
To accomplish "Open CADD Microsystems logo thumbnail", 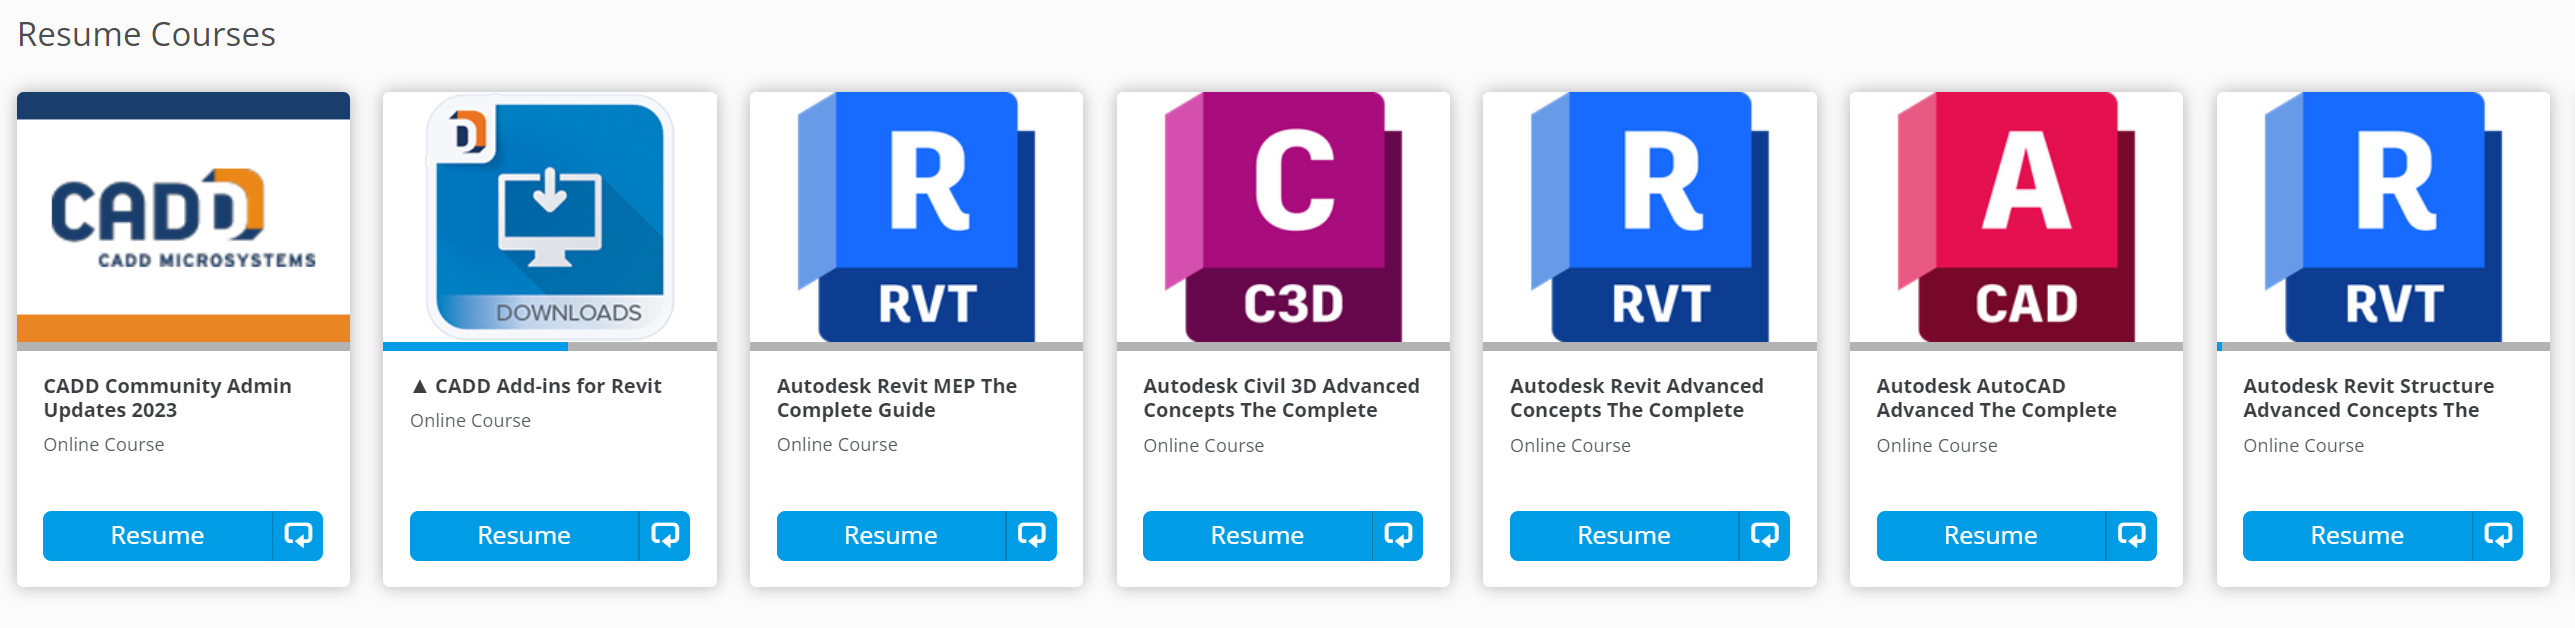I will [183, 217].
